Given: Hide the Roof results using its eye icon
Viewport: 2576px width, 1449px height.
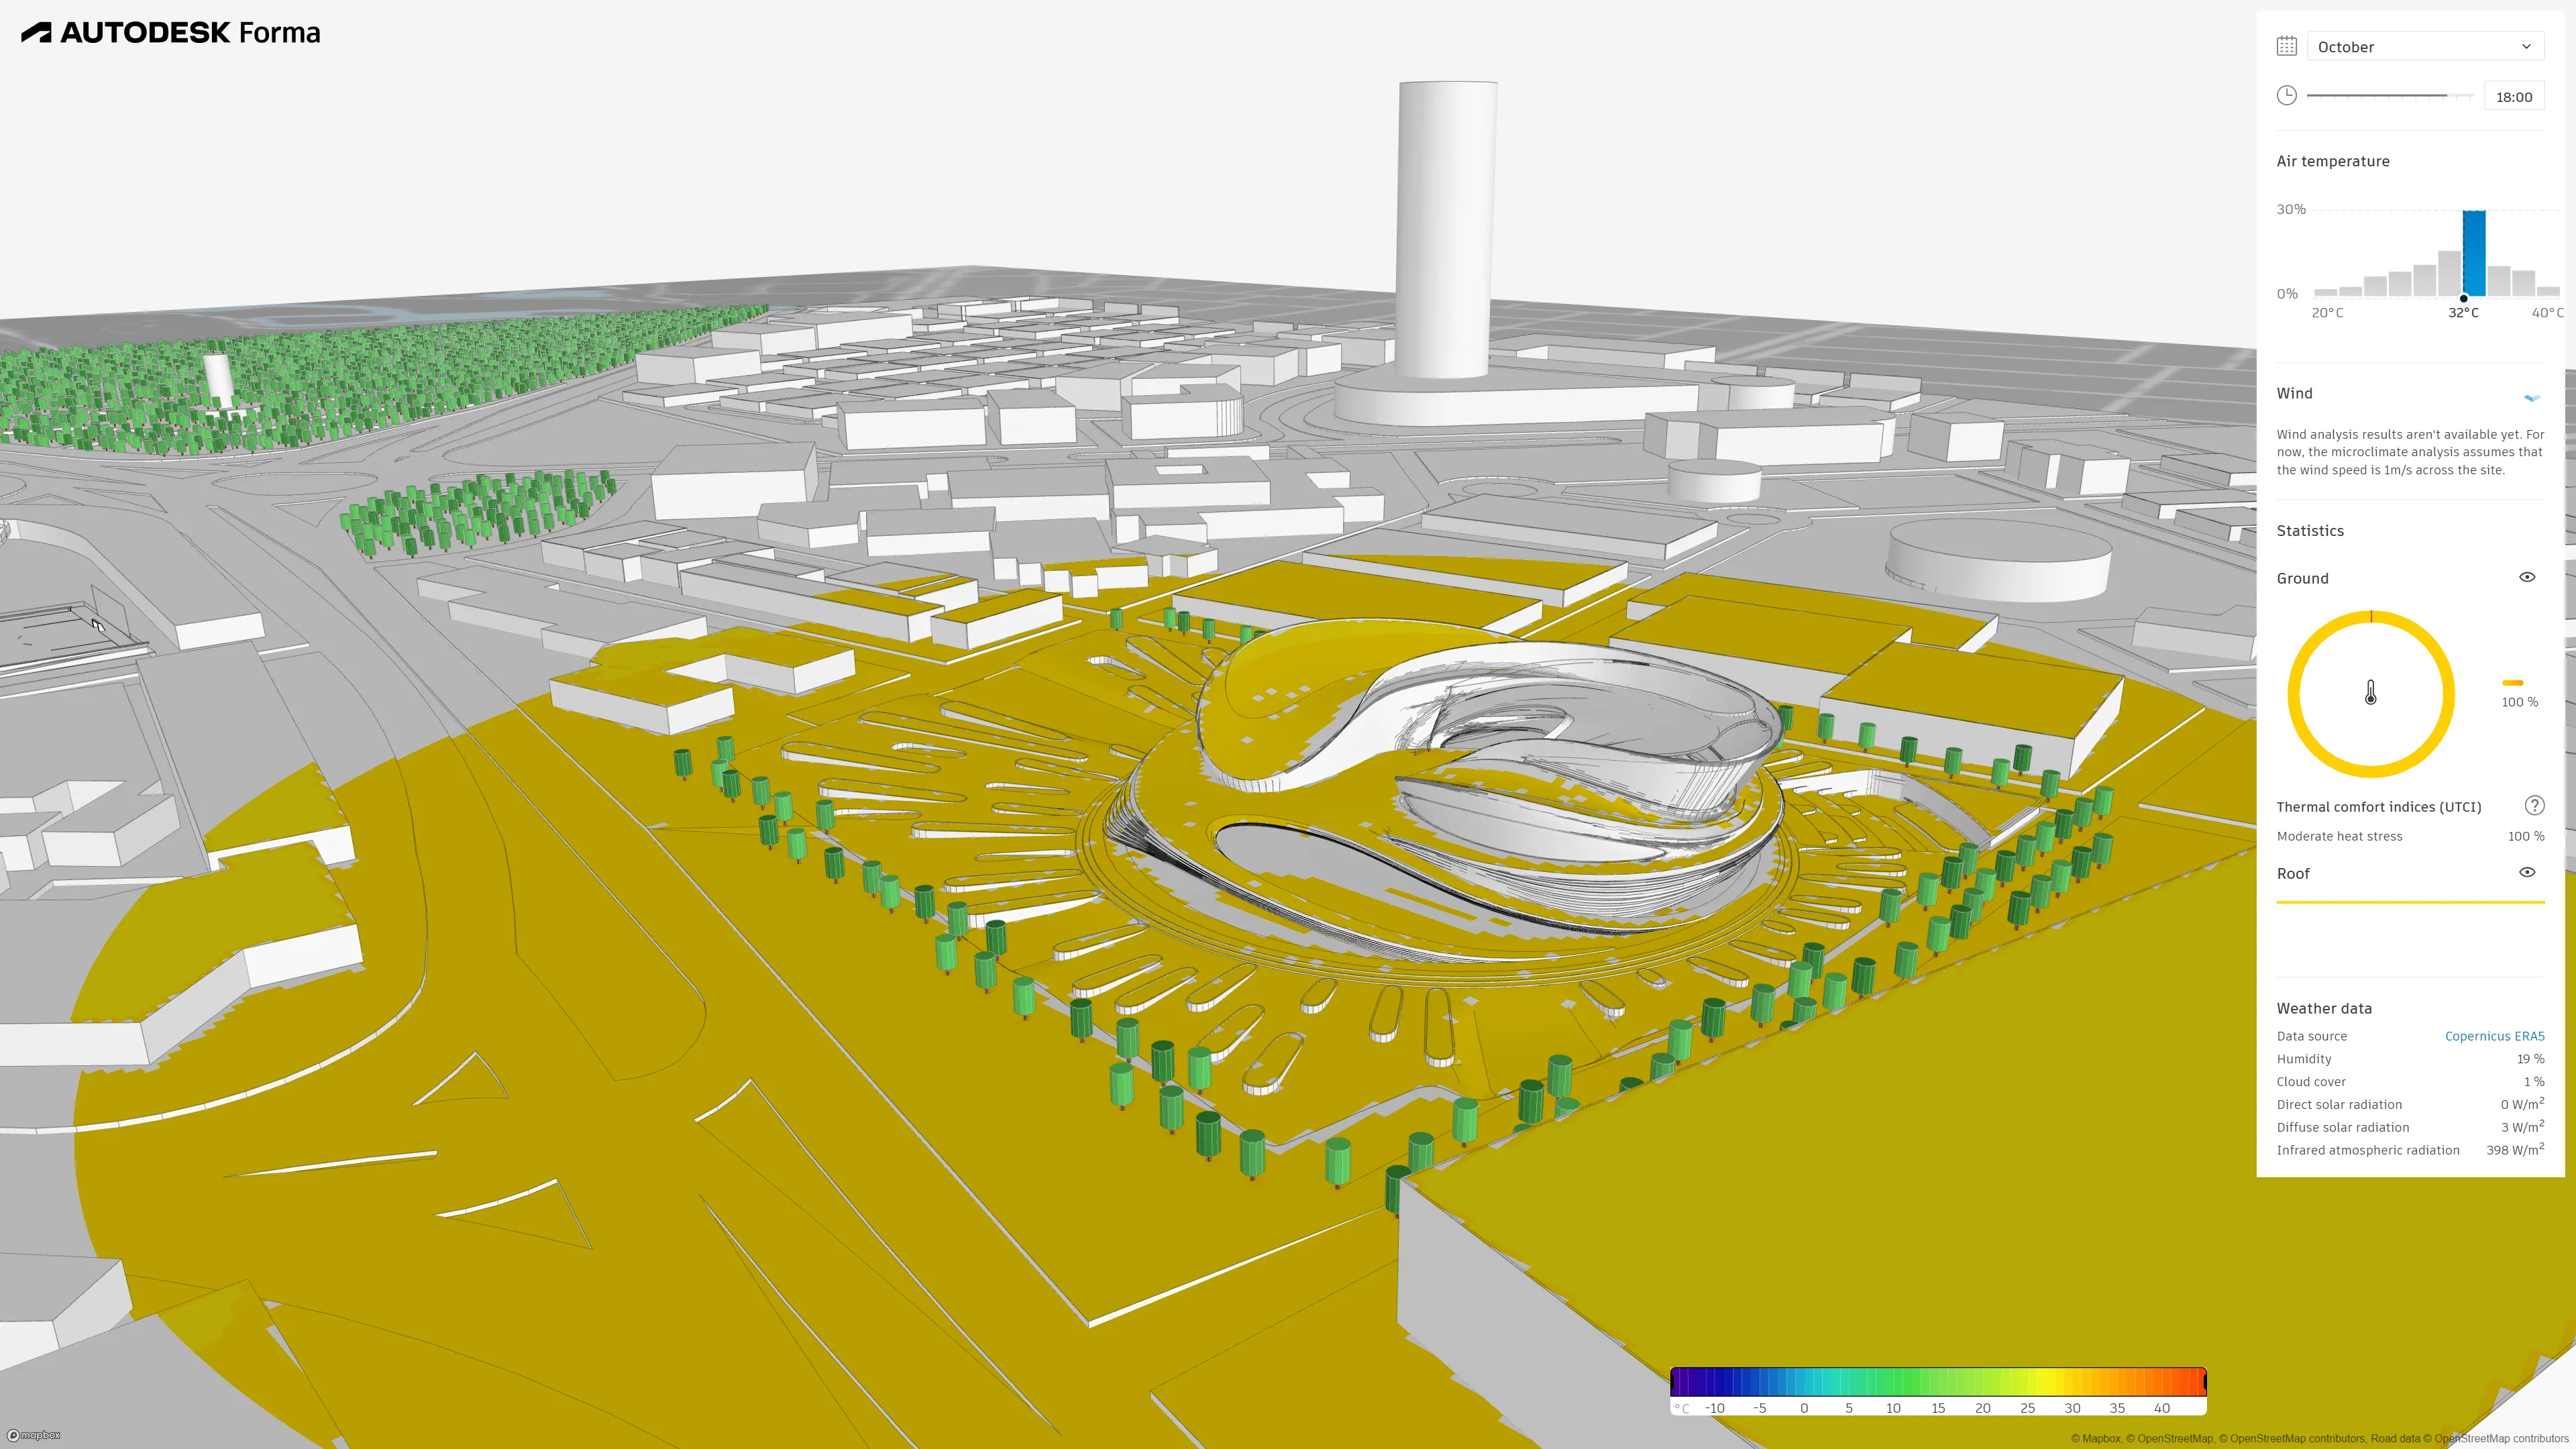Looking at the screenshot, I should [2527, 872].
